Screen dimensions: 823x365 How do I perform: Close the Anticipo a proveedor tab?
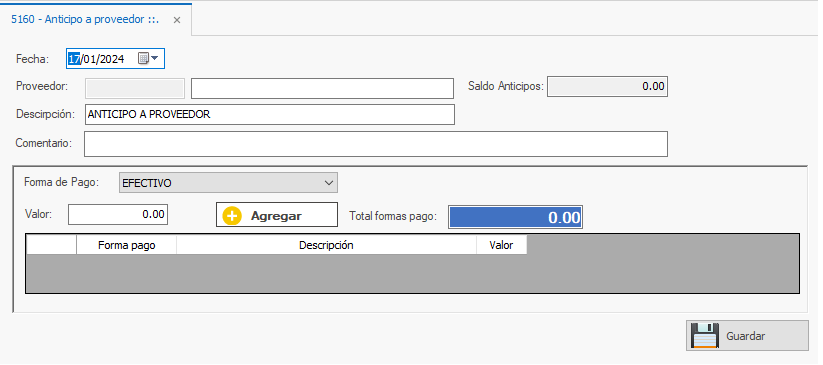tap(177, 20)
